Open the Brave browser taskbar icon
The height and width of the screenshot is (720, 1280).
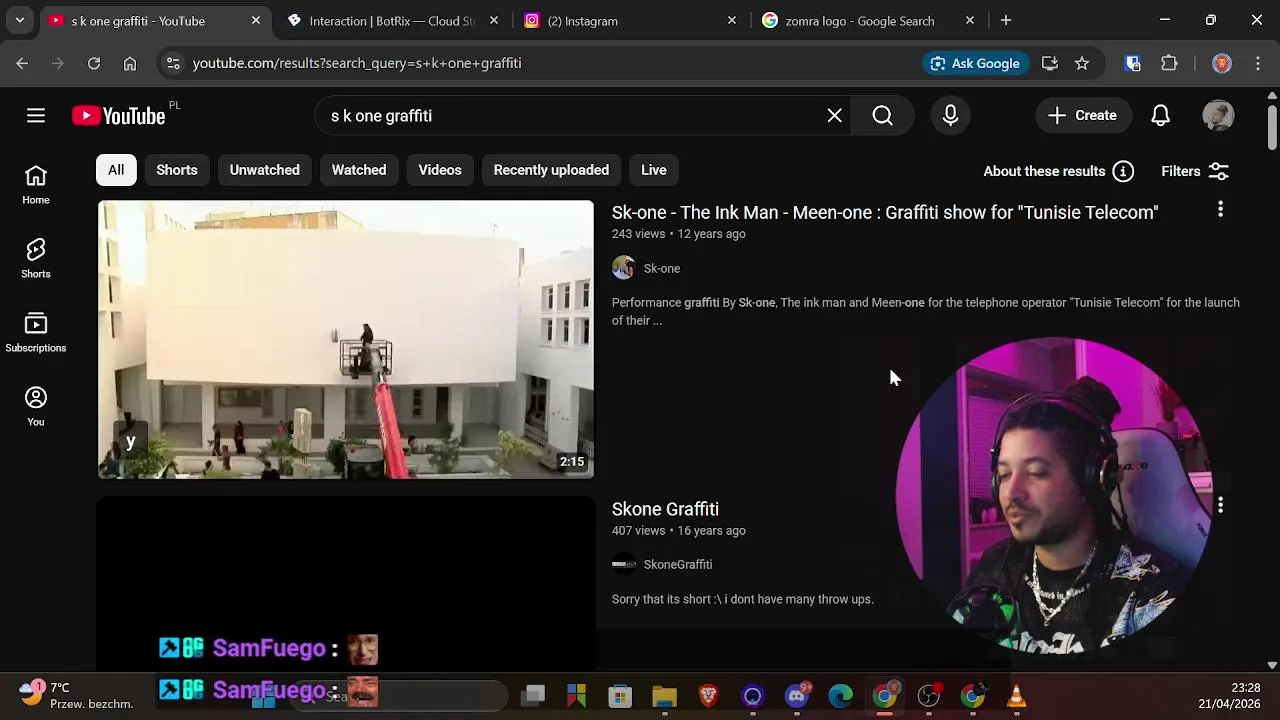click(x=708, y=696)
